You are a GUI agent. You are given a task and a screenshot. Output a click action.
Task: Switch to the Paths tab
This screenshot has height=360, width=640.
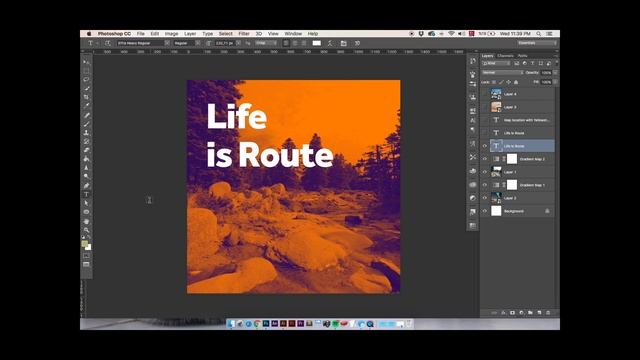pyautogui.click(x=522, y=56)
